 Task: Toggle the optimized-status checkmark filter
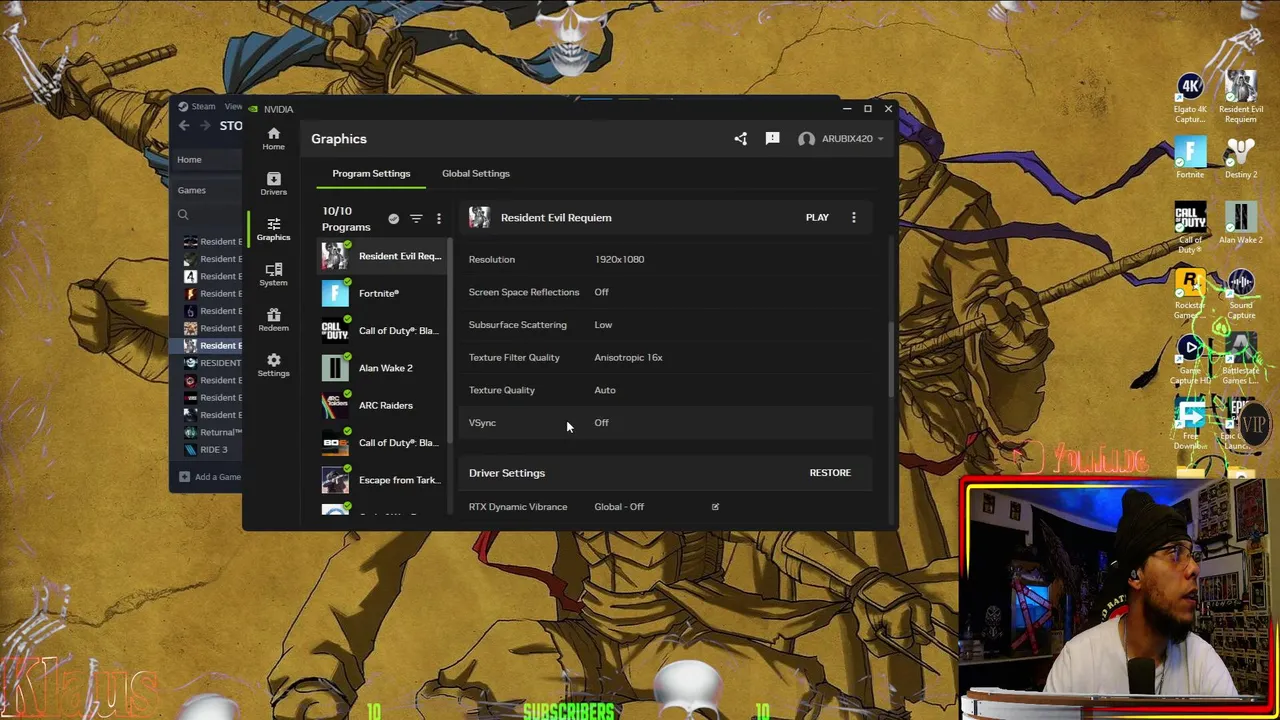pyautogui.click(x=393, y=218)
